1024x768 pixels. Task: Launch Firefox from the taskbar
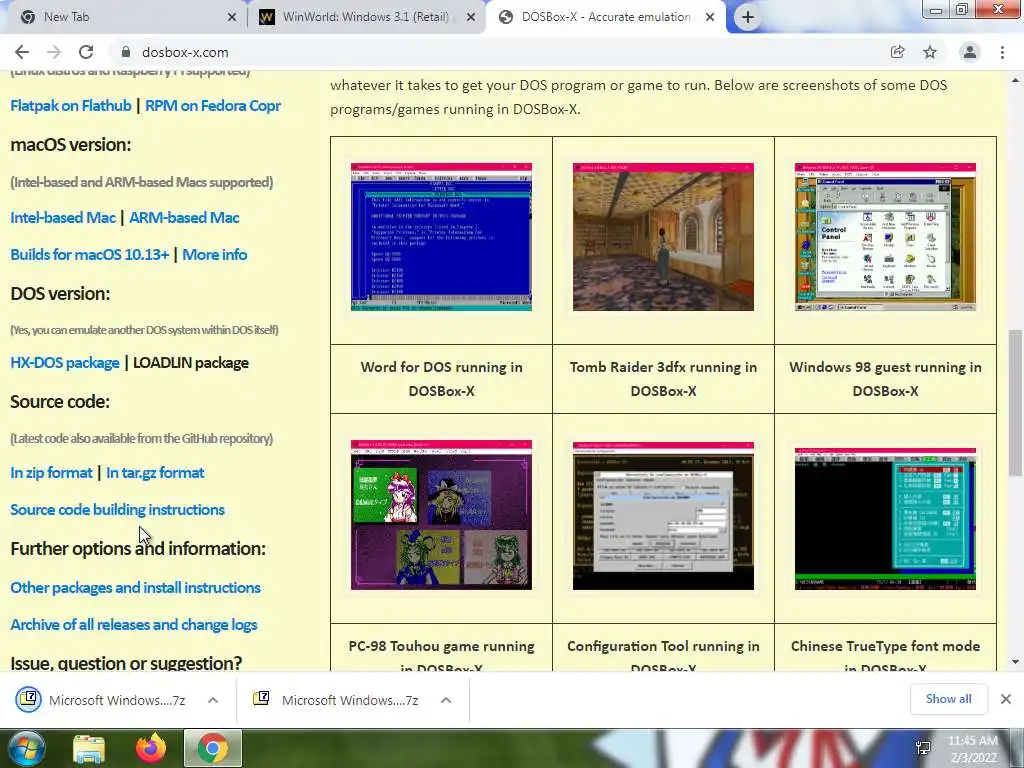[151, 748]
